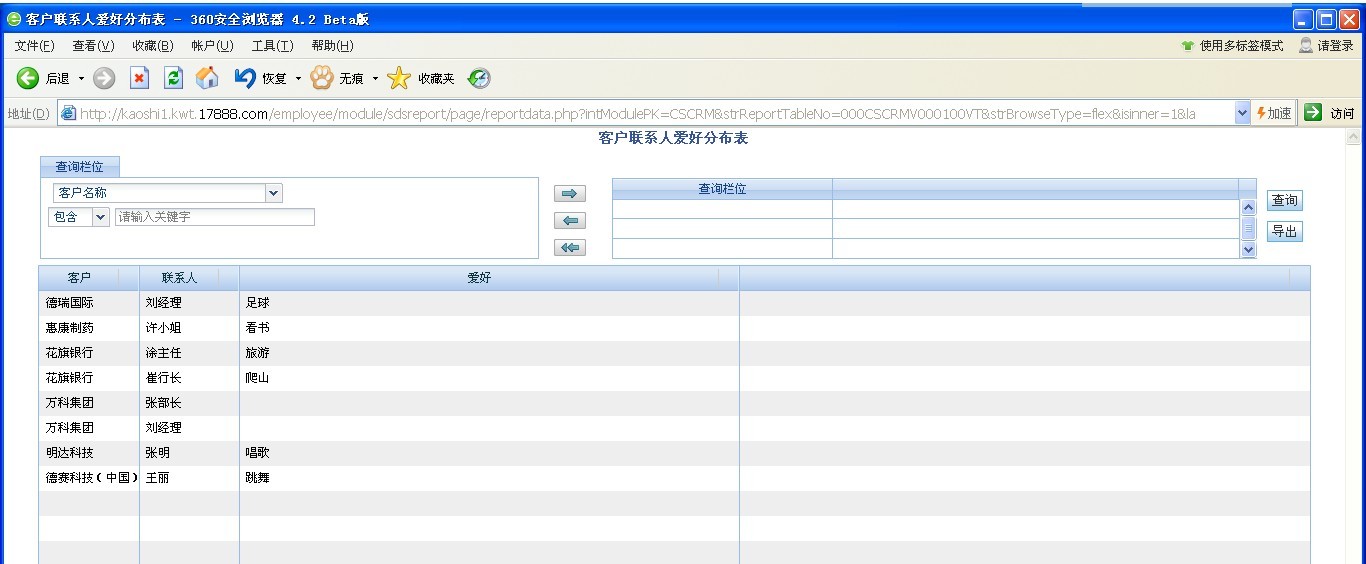The height and width of the screenshot is (564, 1366).
Task: Open the Favorites (收藏夹) star icon
Action: click(x=399, y=78)
